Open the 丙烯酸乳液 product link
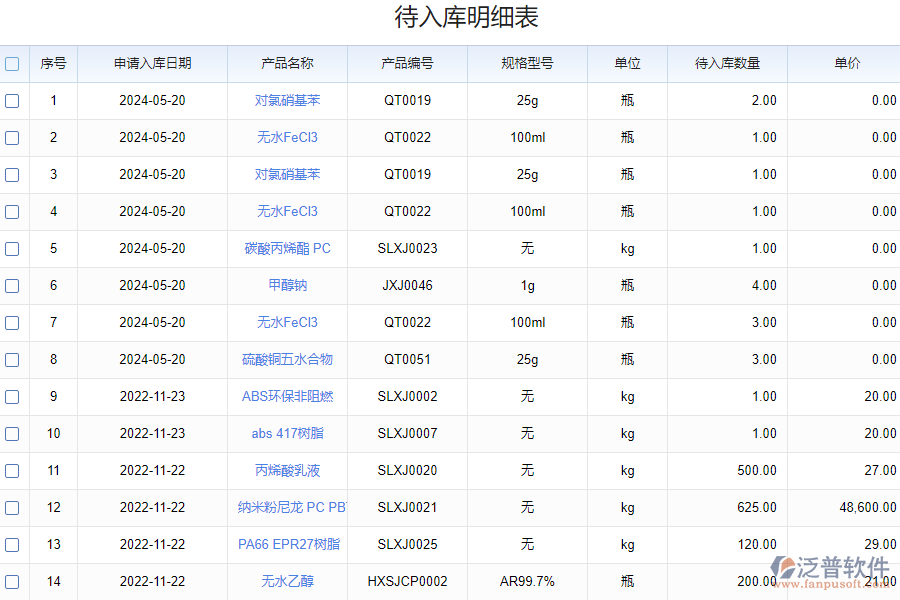Image resolution: width=900 pixels, height=600 pixels. coord(286,470)
